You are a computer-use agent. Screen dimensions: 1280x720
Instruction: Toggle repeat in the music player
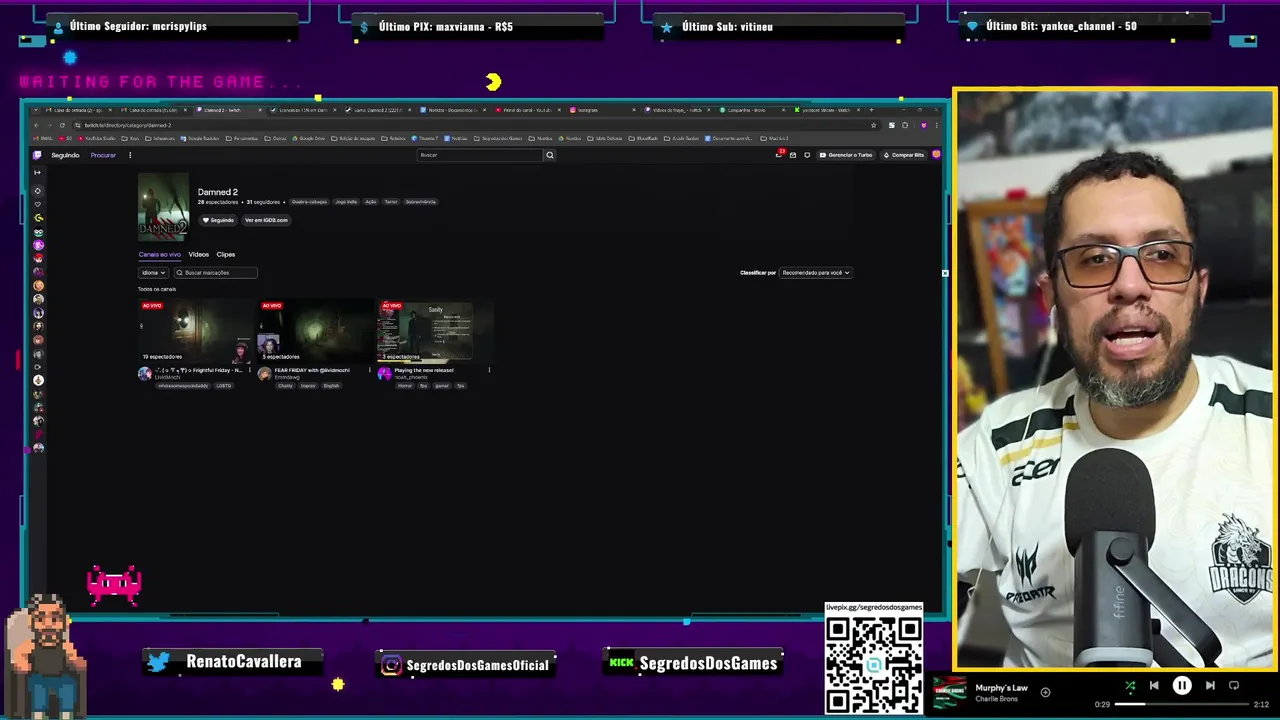pyautogui.click(x=1234, y=686)
